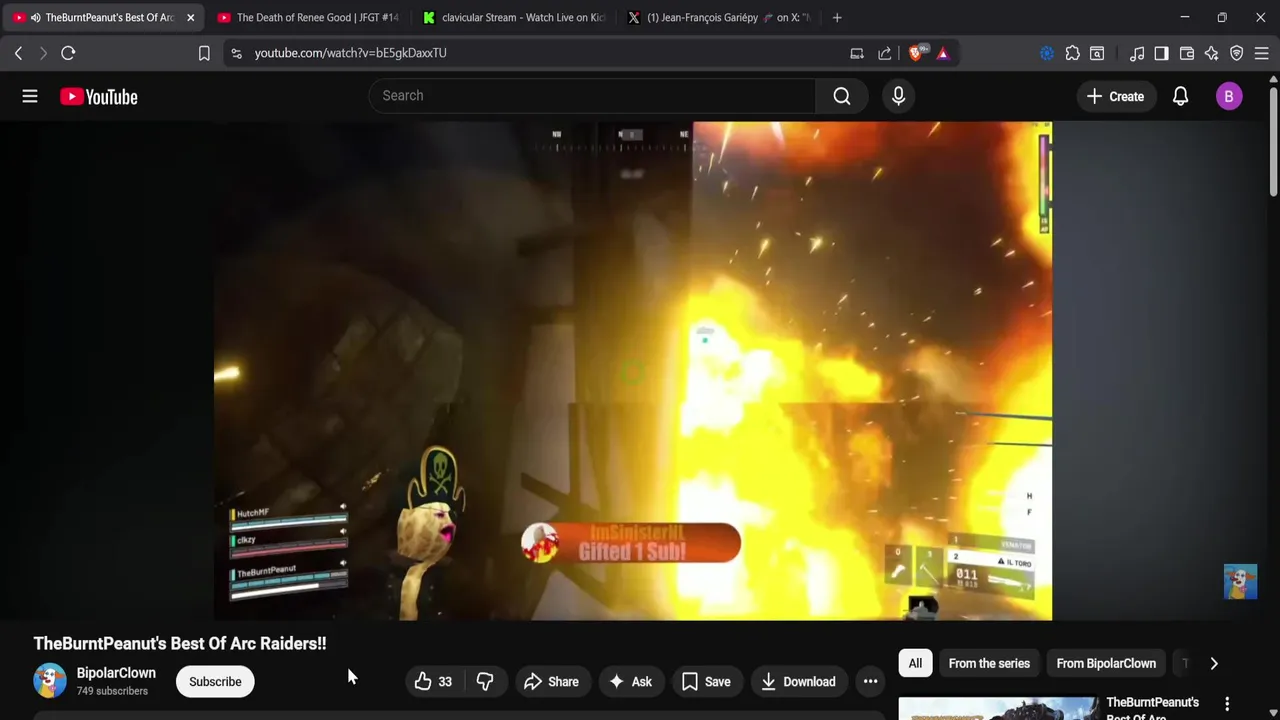Image resolution: width=1280 pixels, height=720 pixels.
Task: Click the 749 subscribers text
Action: click(112, 691)
